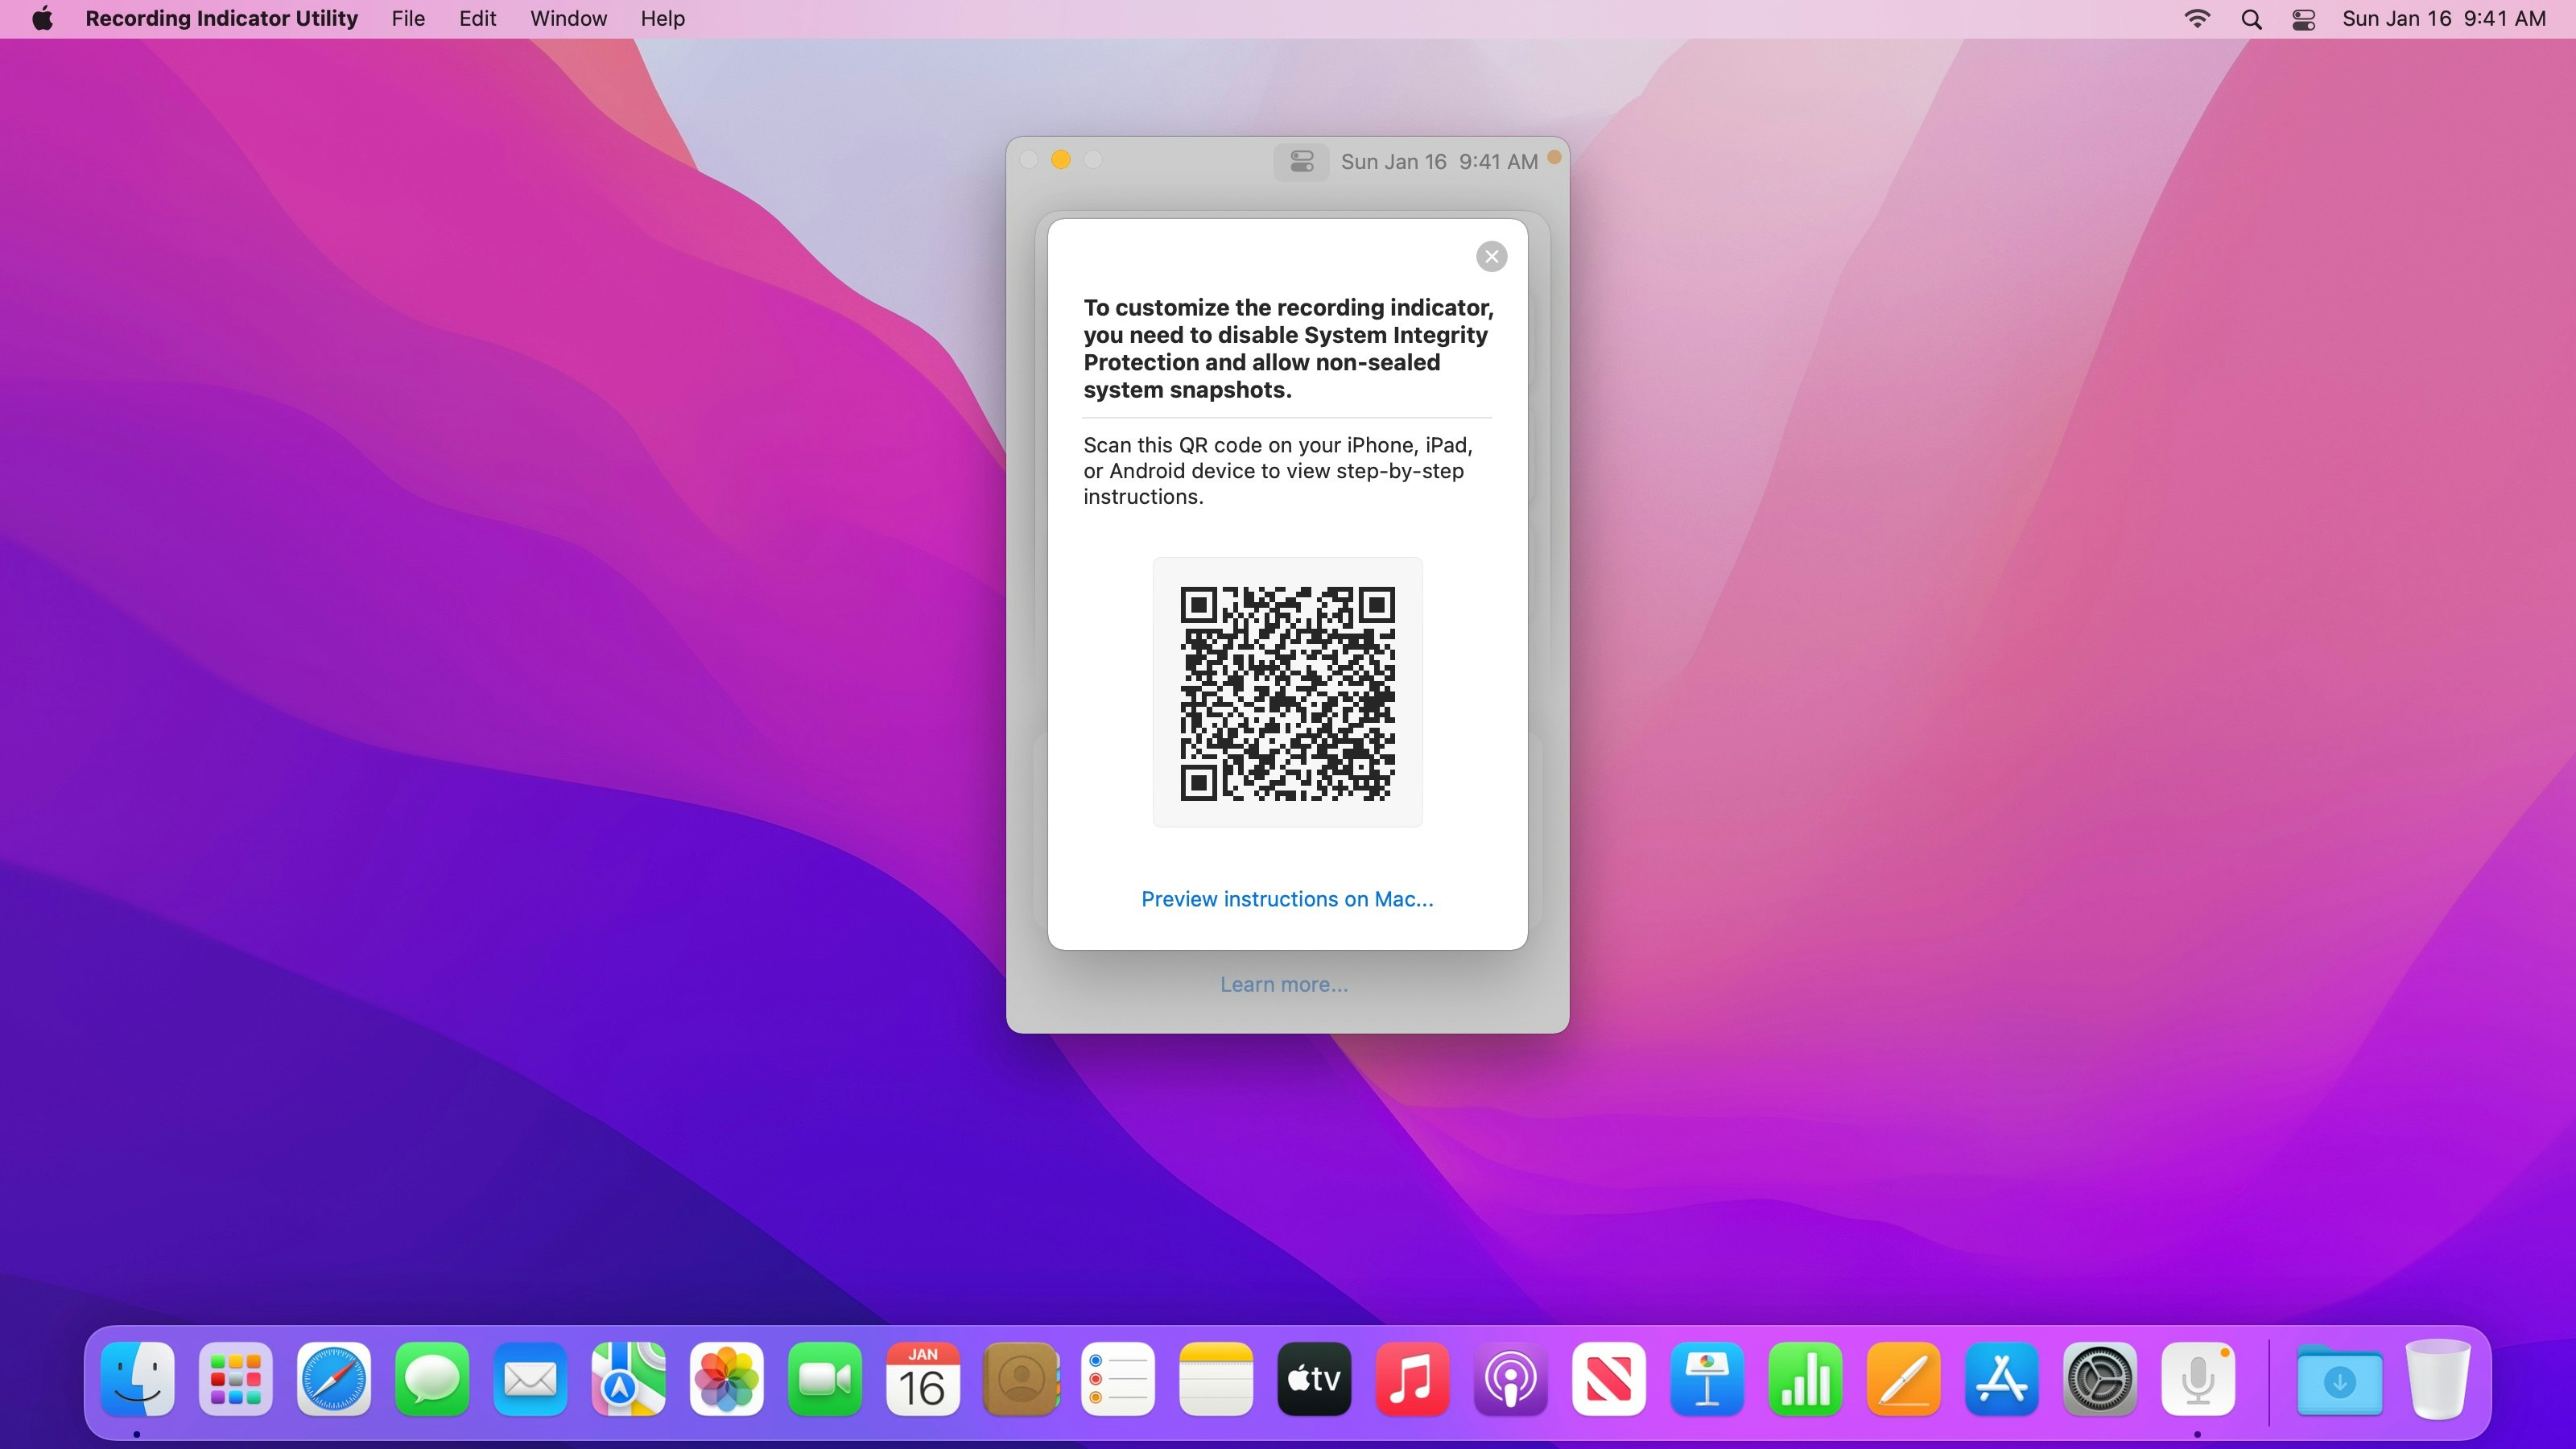This screenshot has width=2576, height=1449.
Task: Minimize the utility window with the yellow button
Action: pyautogui.click(x=1061, y=160)
